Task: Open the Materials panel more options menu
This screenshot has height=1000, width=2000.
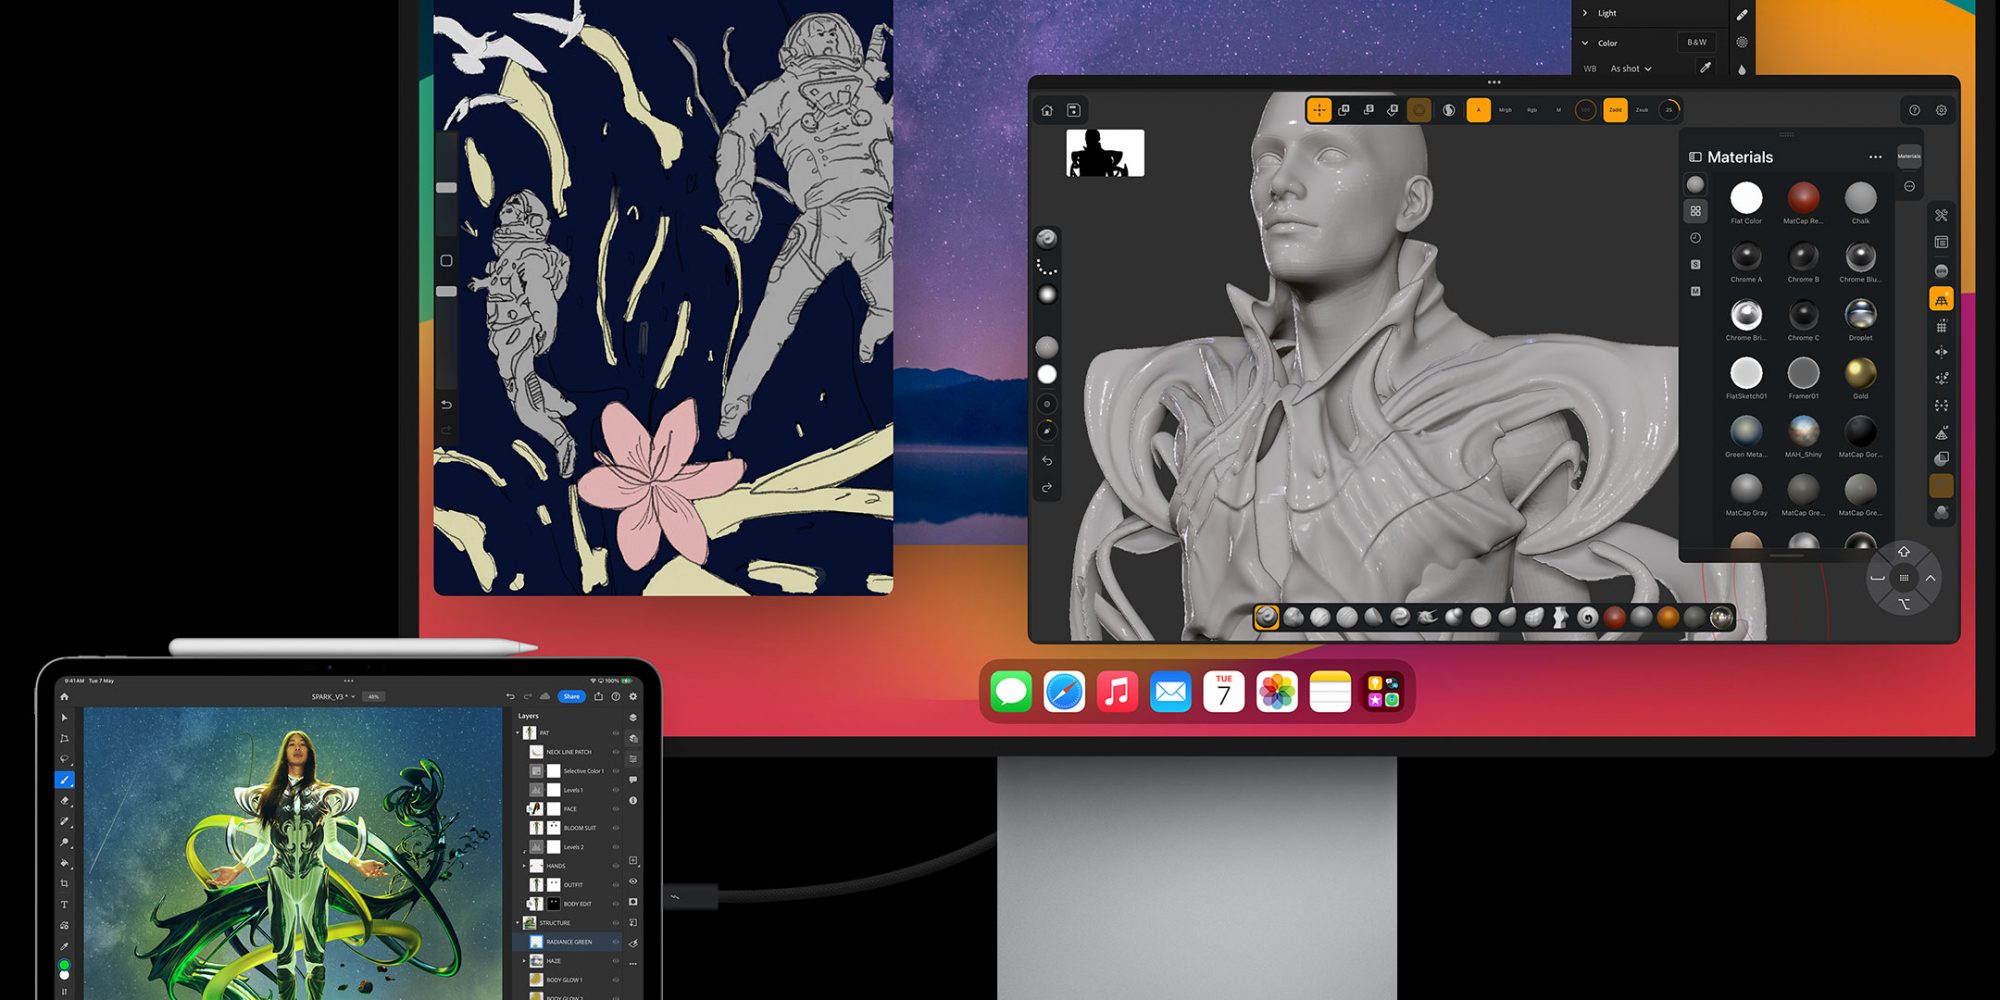Action: tap(1875, 157)
